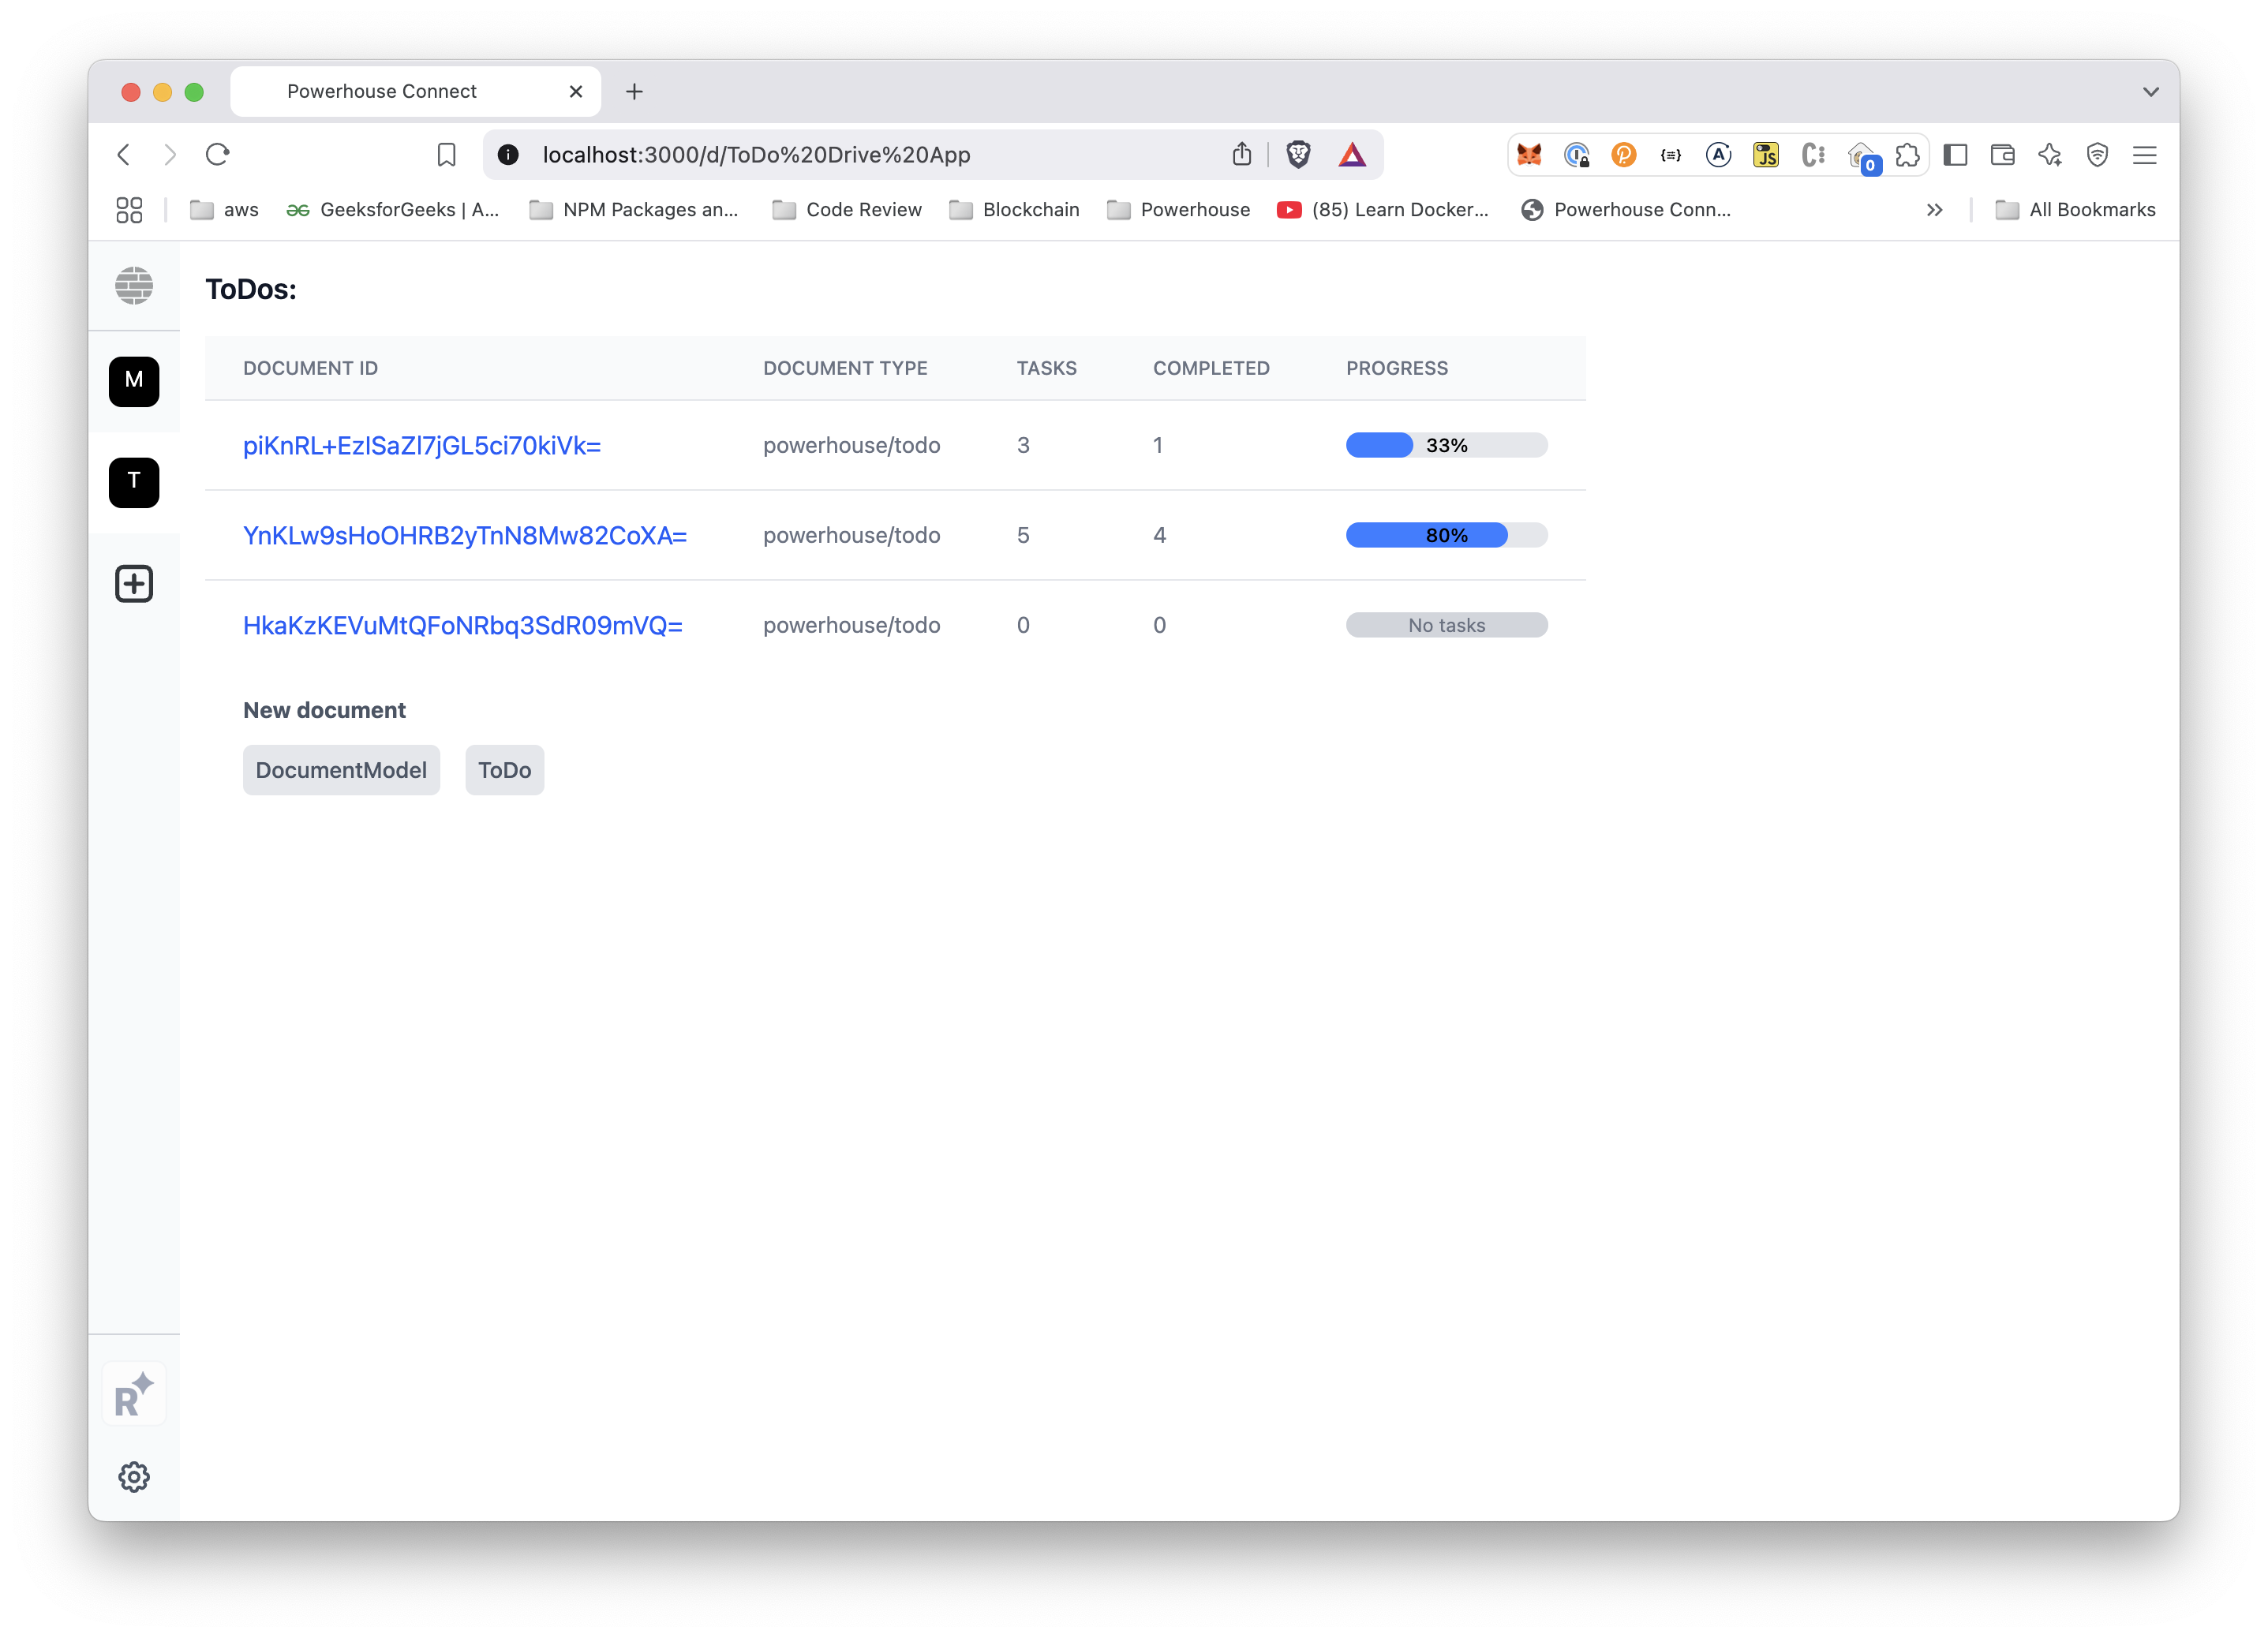Viewport: 2268px width, 1638px height.
Task: Open the Renown R login icon
Action: click(134, 1394)
